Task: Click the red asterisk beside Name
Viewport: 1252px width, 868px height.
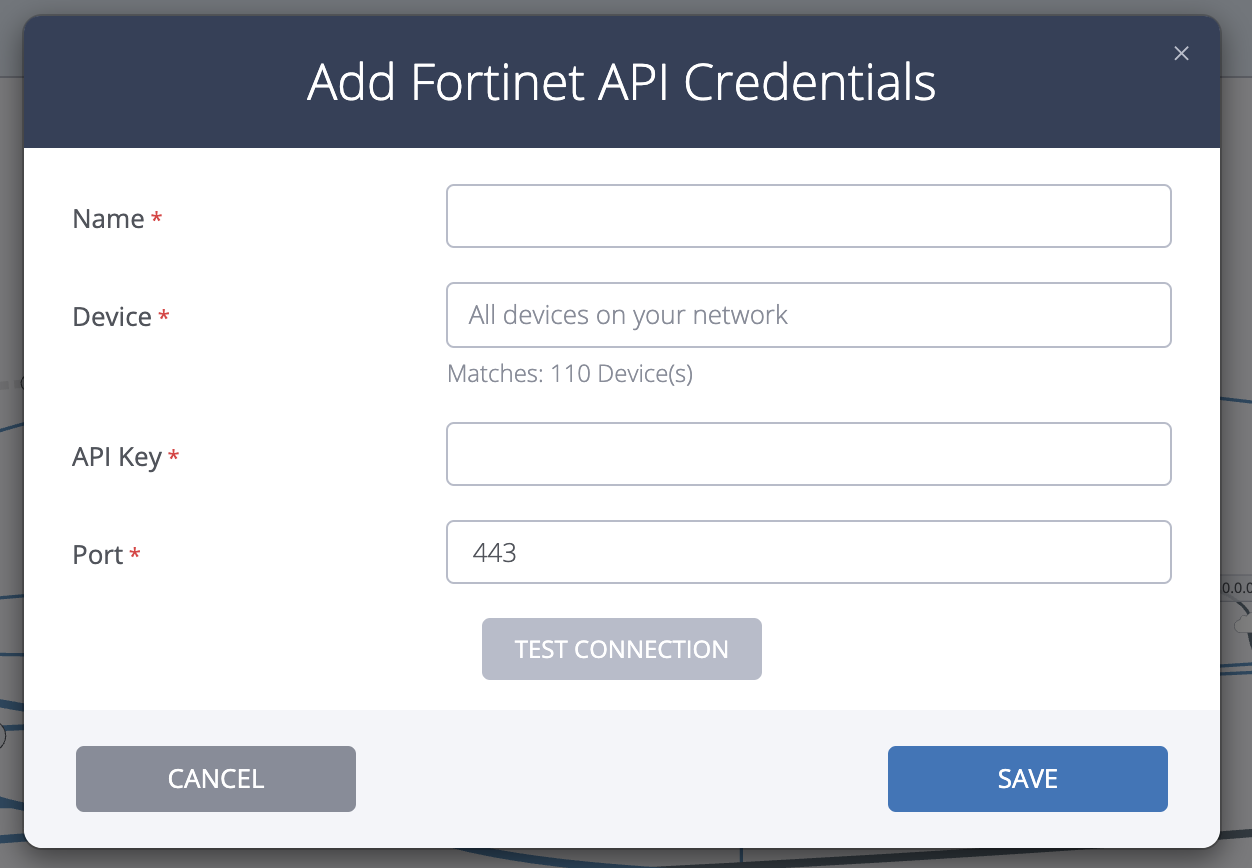Action: pos(156,218)
